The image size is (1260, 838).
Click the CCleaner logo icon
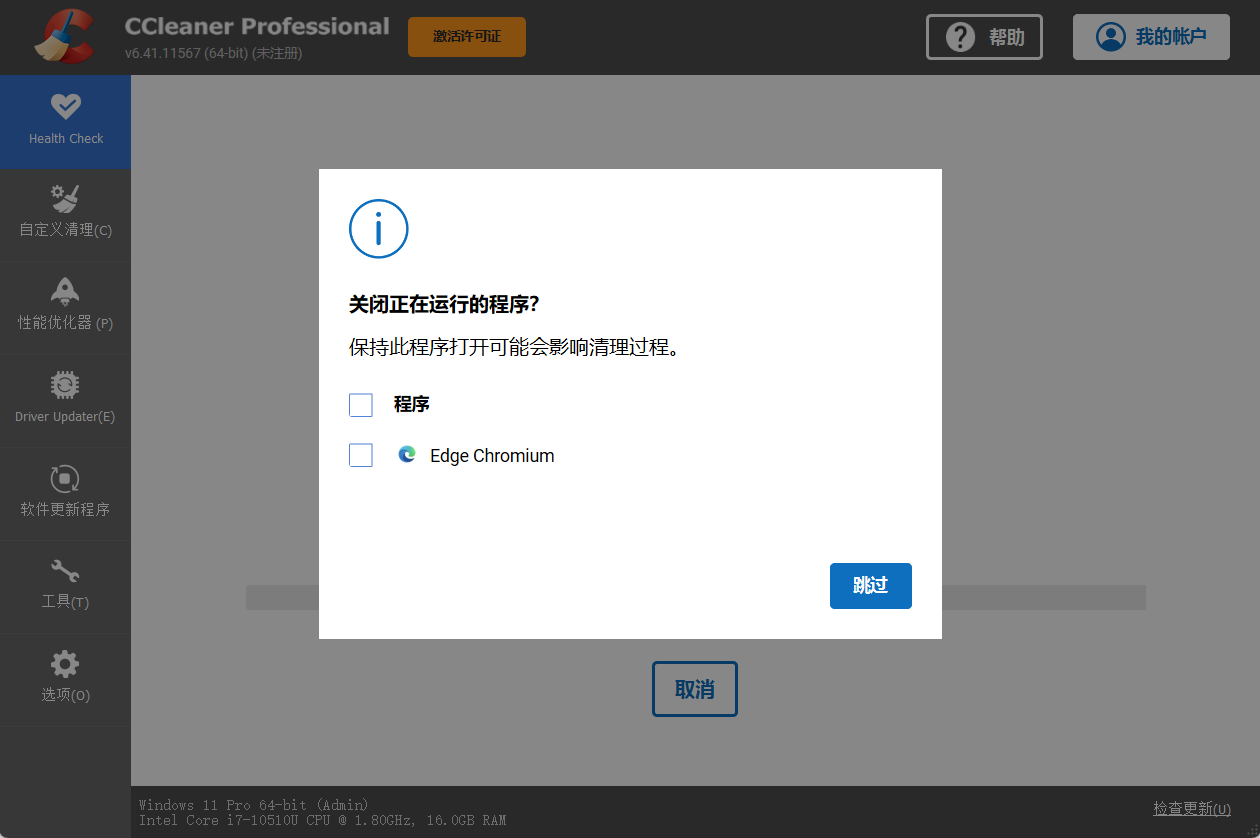[x=63, y=36]
